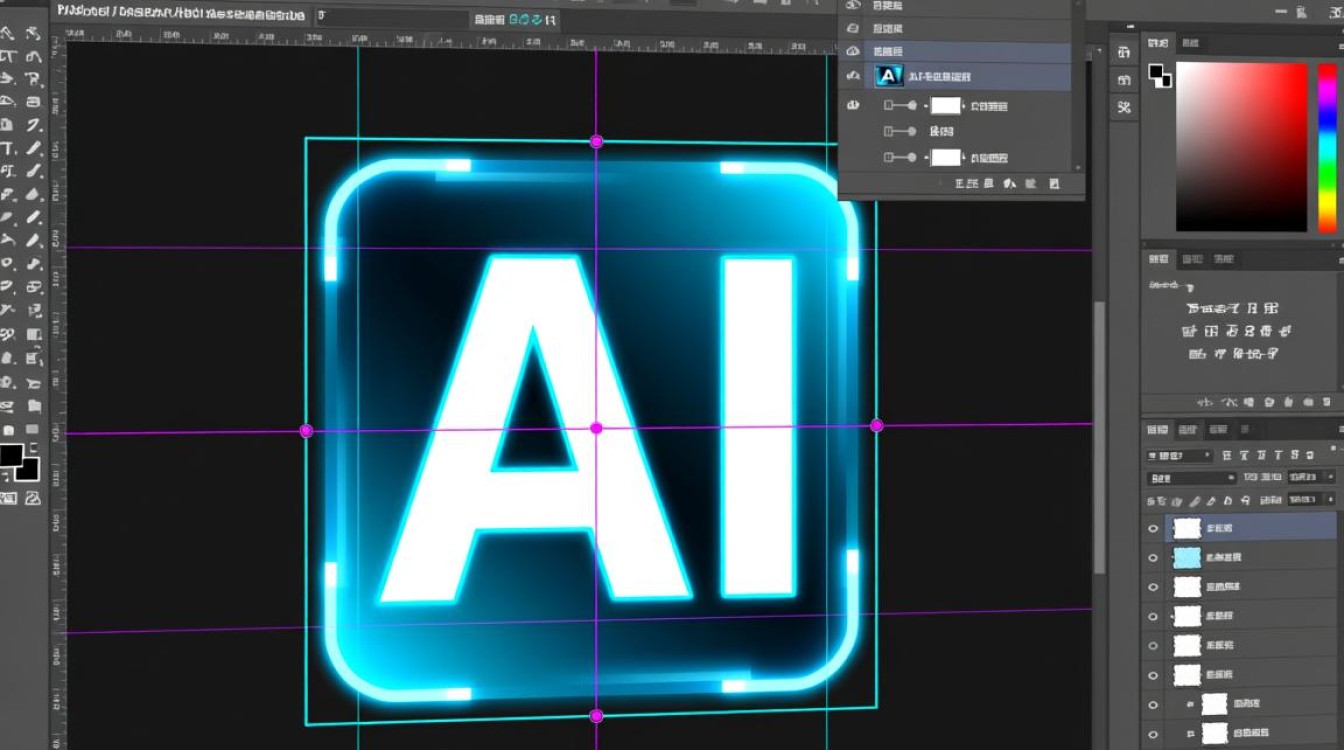This screenshot has width=1344, height=750.
Task: Click the rainbow hue strip in the Color panel
Action: click(x=1327, y=147)
